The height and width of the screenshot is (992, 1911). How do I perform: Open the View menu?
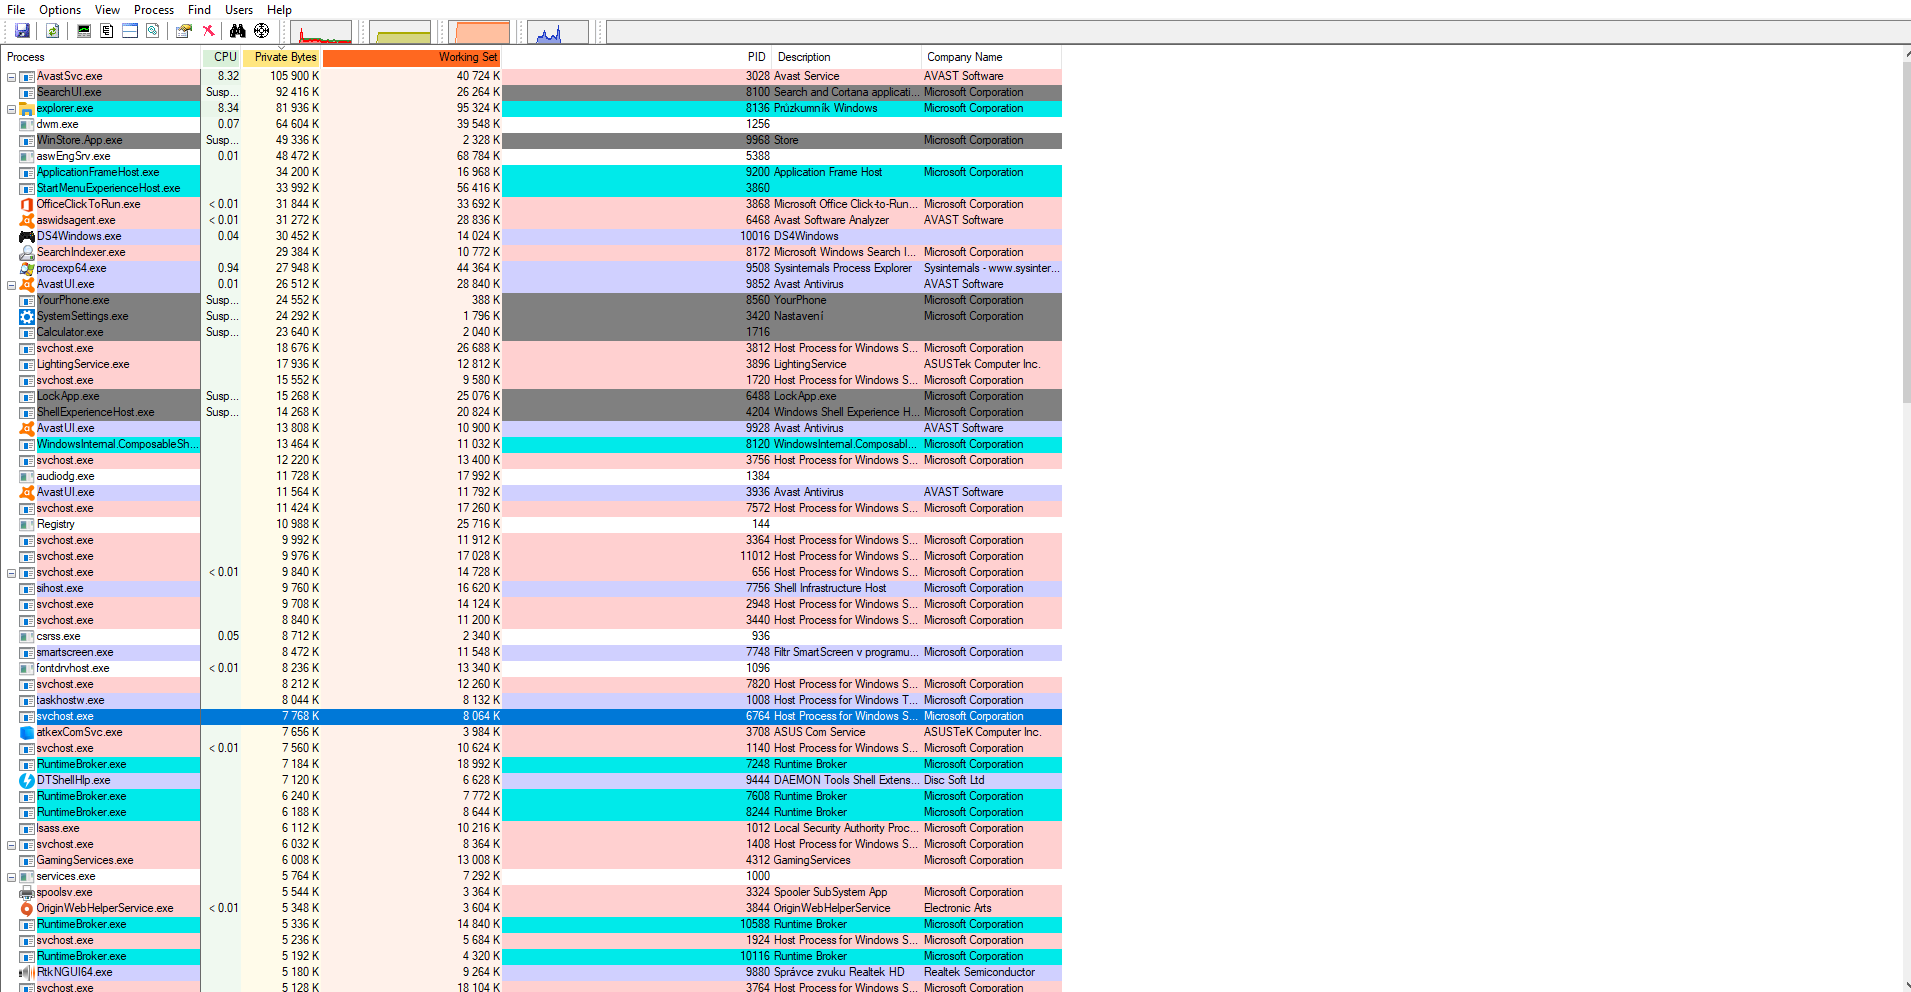pos(107,10)
